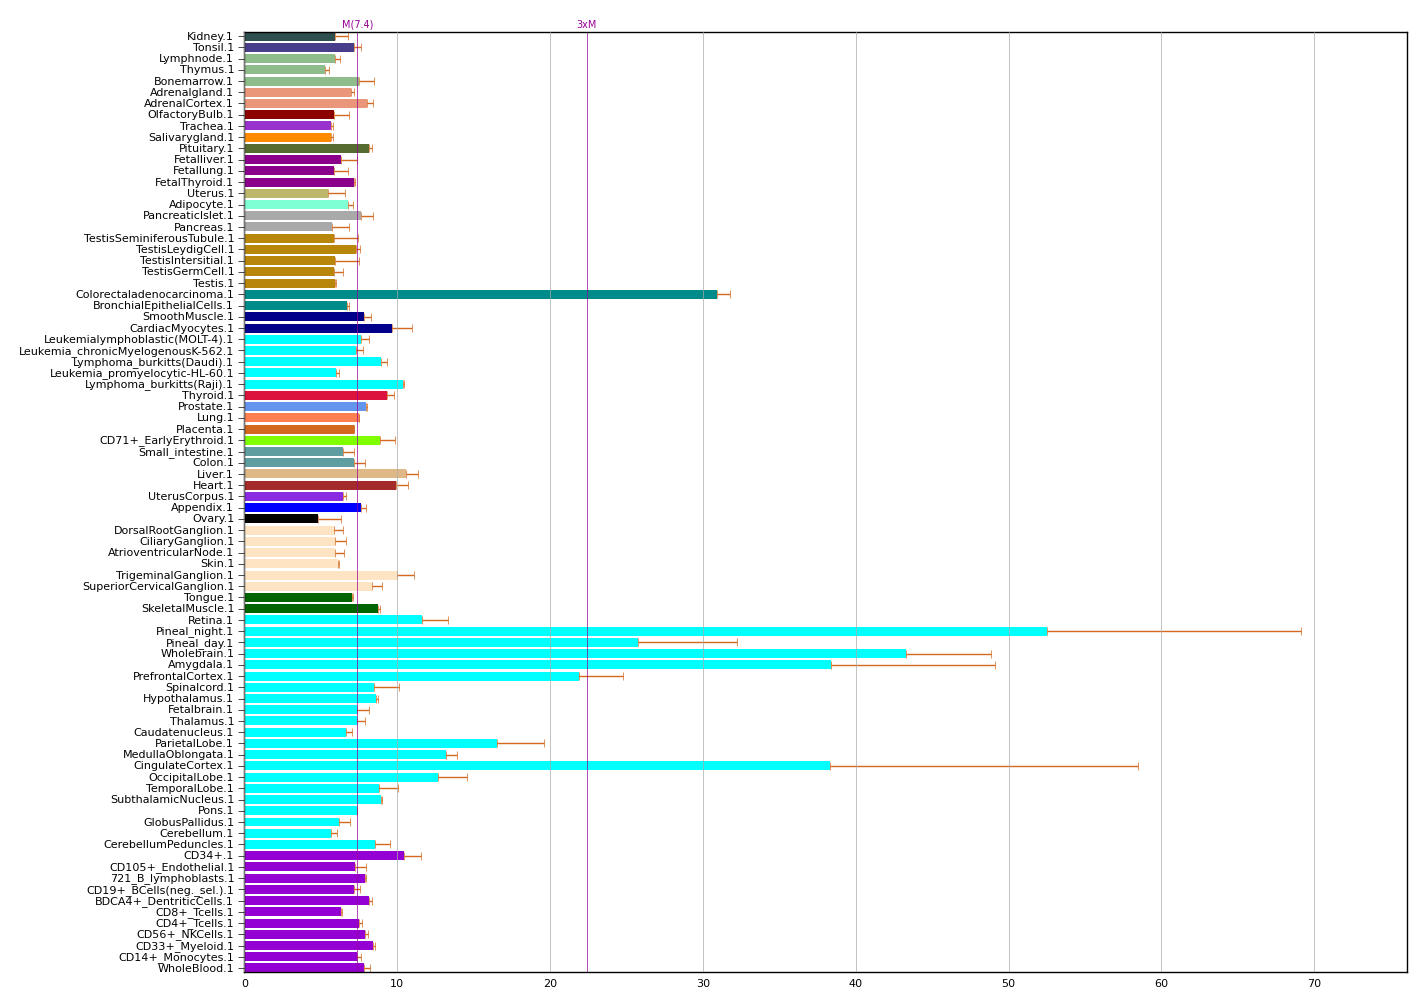Viewport: 1426px width, 1008px height.
Task: Click the teal Colorectaladenocarcinoma.1 bar
Action: 480,294
